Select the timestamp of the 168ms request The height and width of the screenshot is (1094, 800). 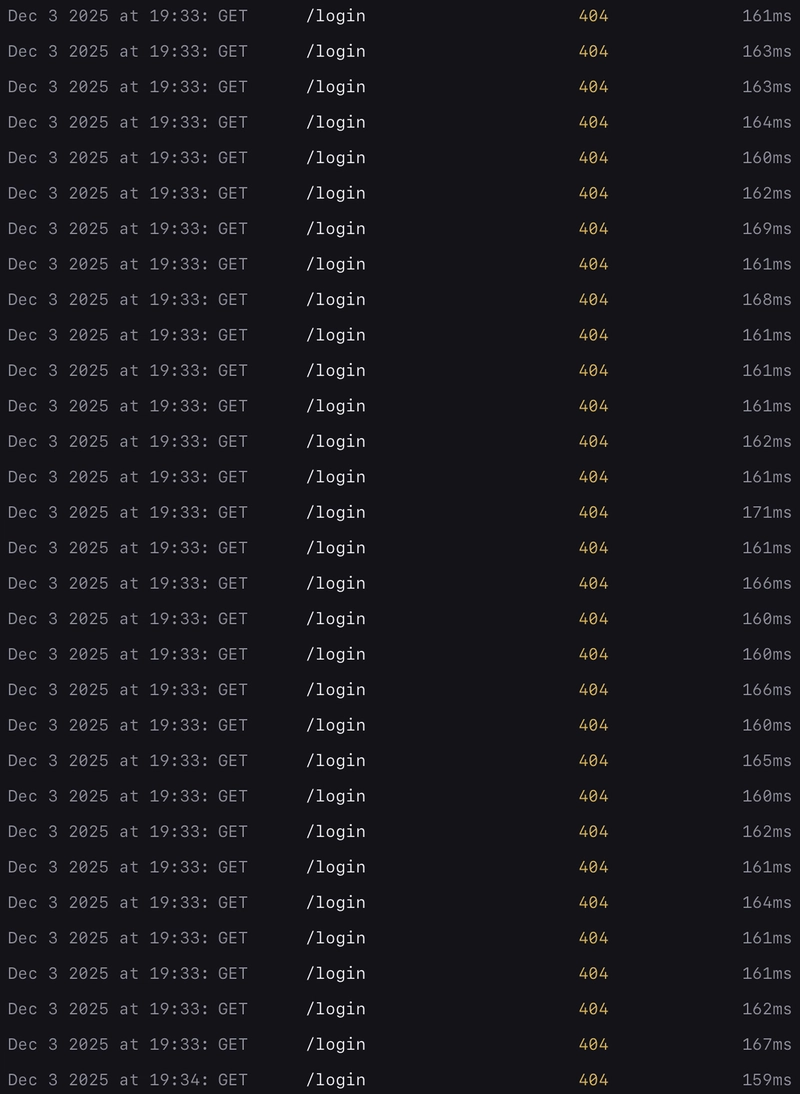pyautogui.click(x=127, y=300)
